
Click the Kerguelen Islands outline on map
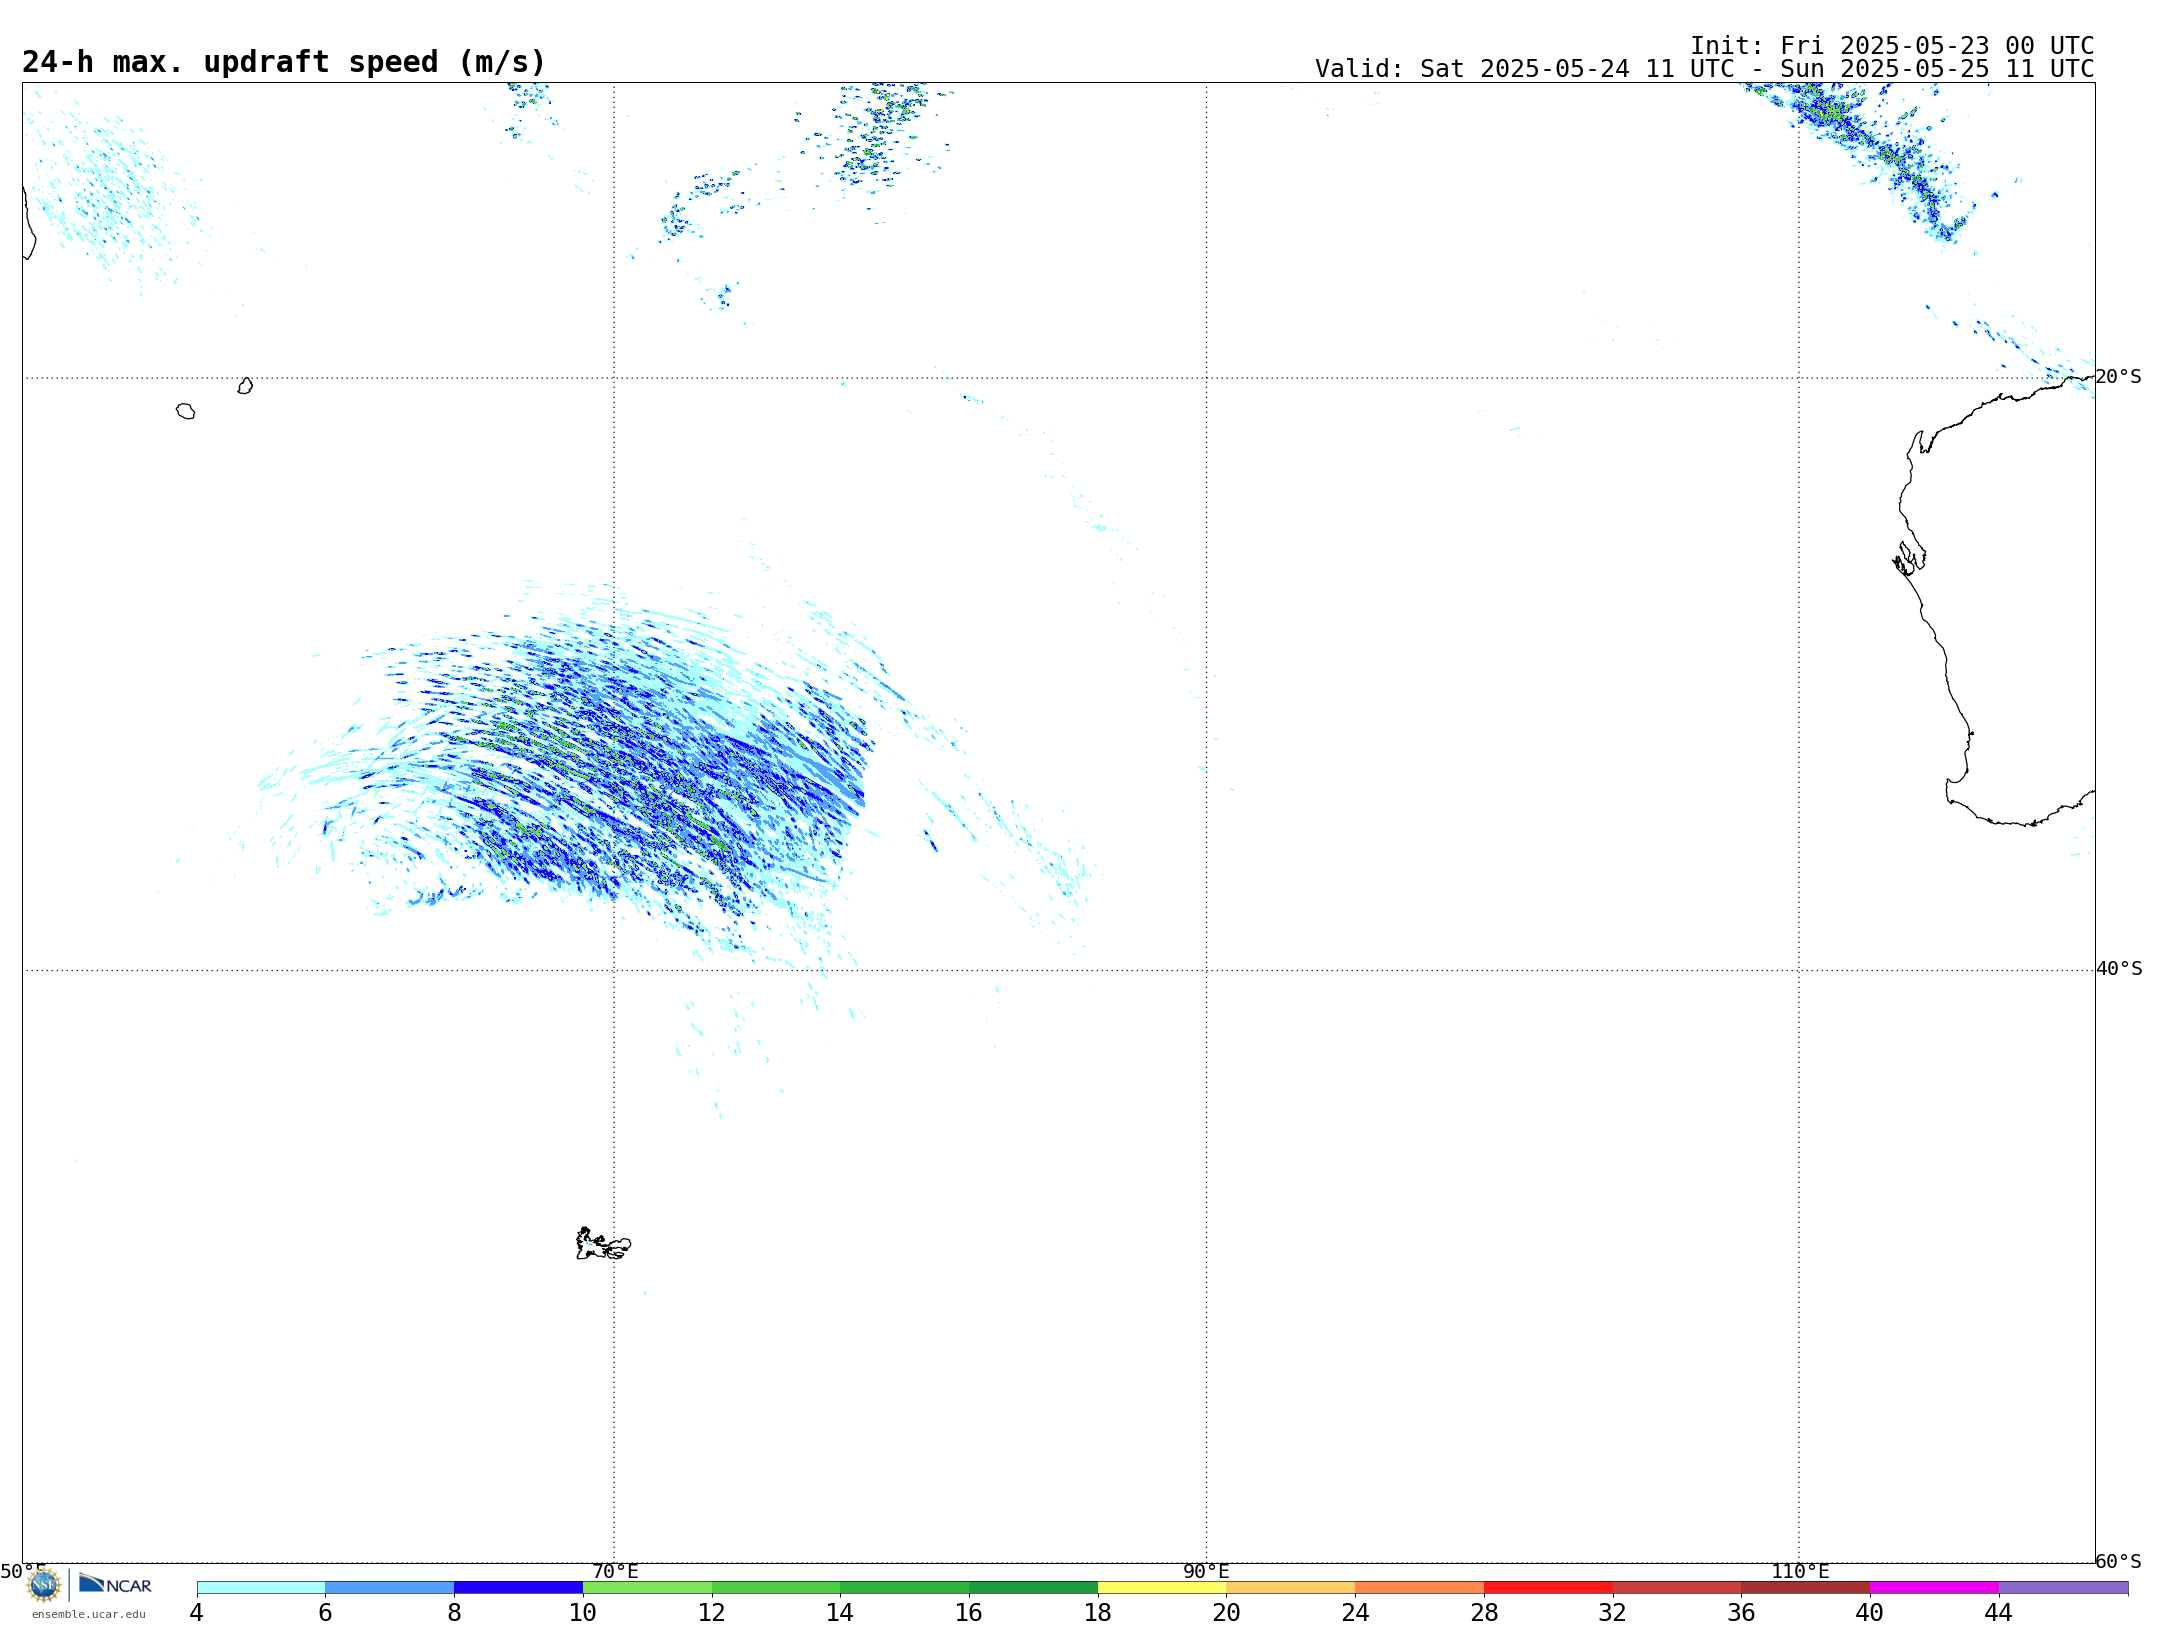[x=603, y=1244]
